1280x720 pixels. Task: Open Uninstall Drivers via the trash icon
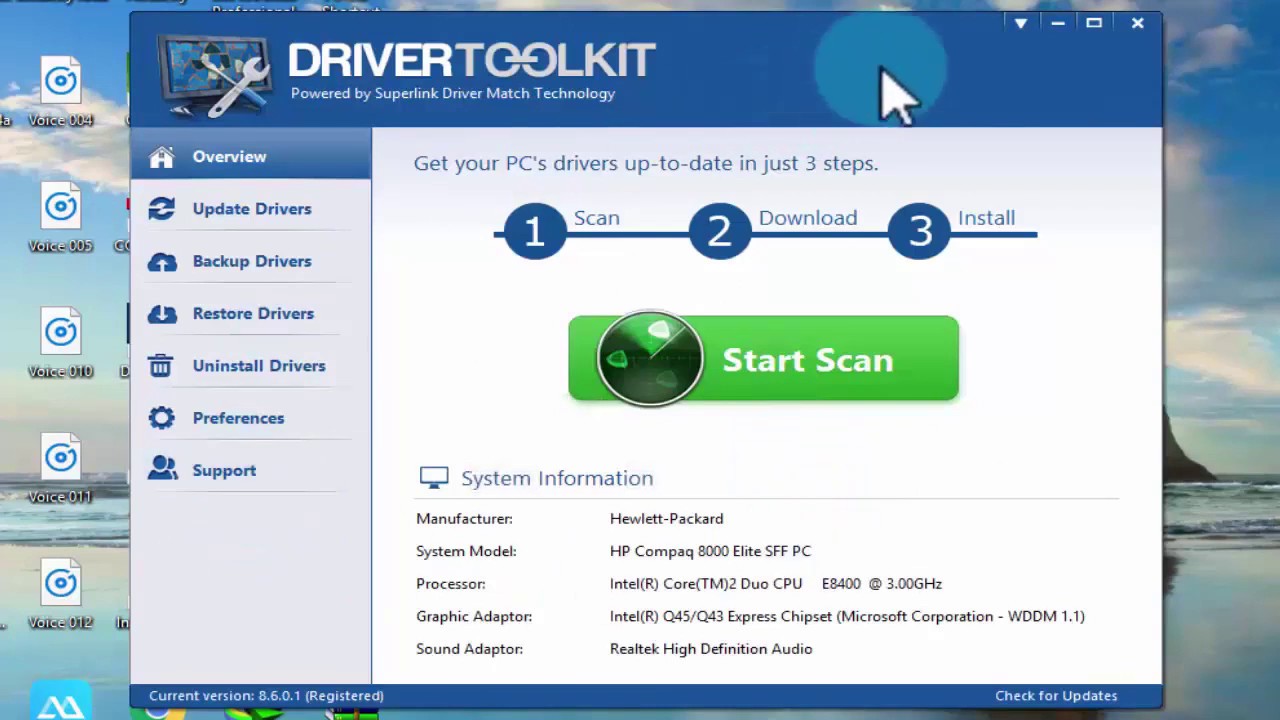pos(161,366)
